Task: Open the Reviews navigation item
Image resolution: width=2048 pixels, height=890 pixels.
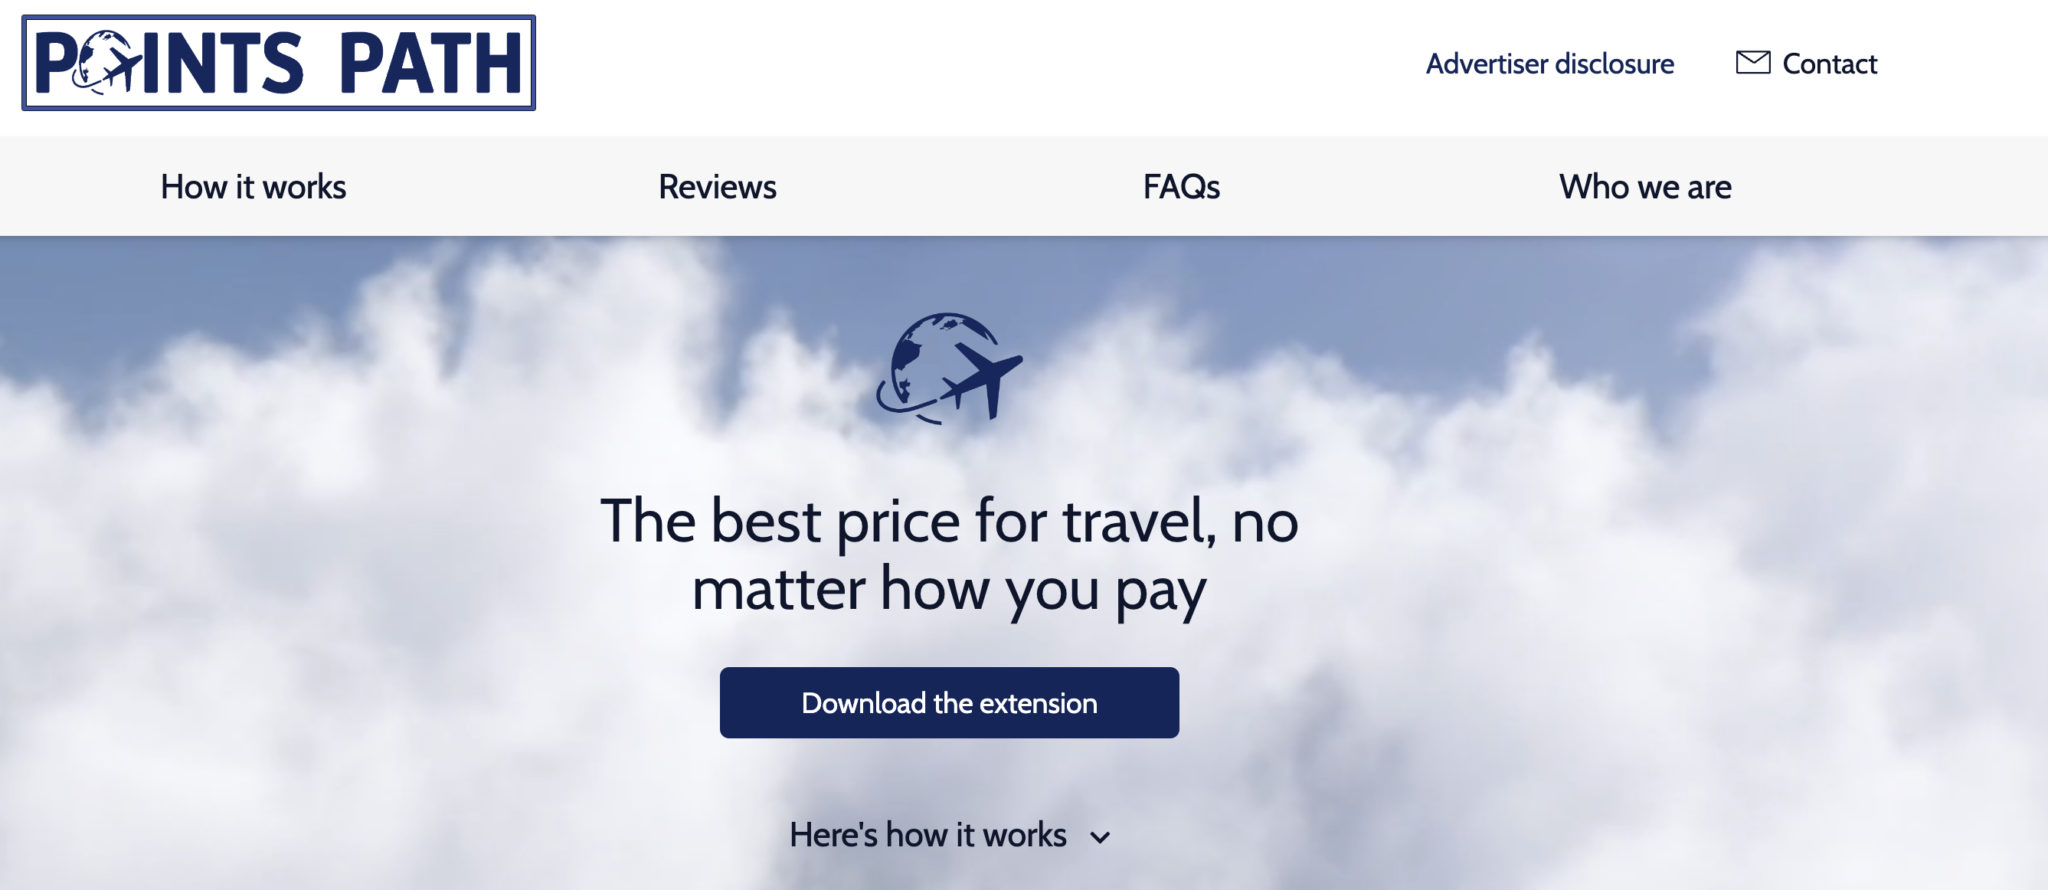Action: click(x=718, y=187)
